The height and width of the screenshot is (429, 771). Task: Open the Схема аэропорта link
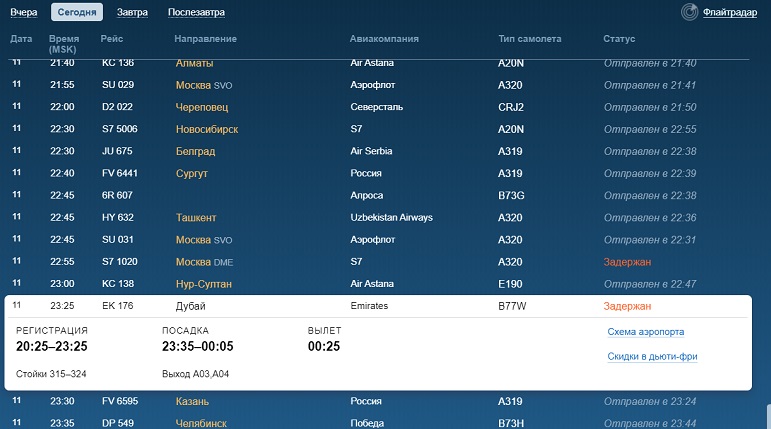(x=646, y=332)
